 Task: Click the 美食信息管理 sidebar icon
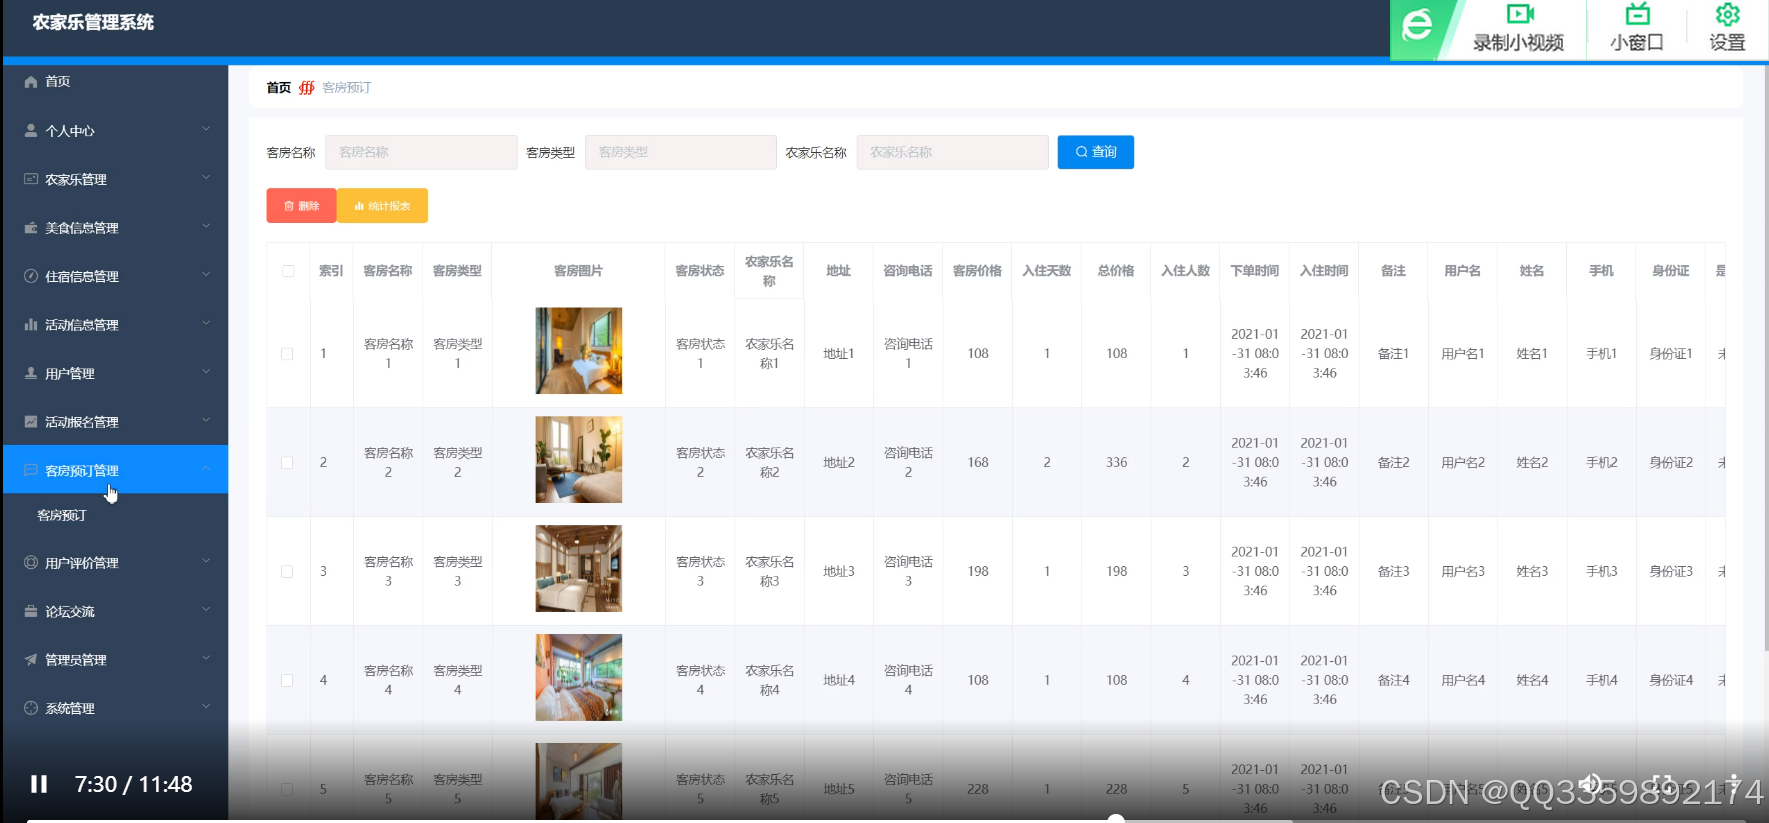[x=31, y=228]
